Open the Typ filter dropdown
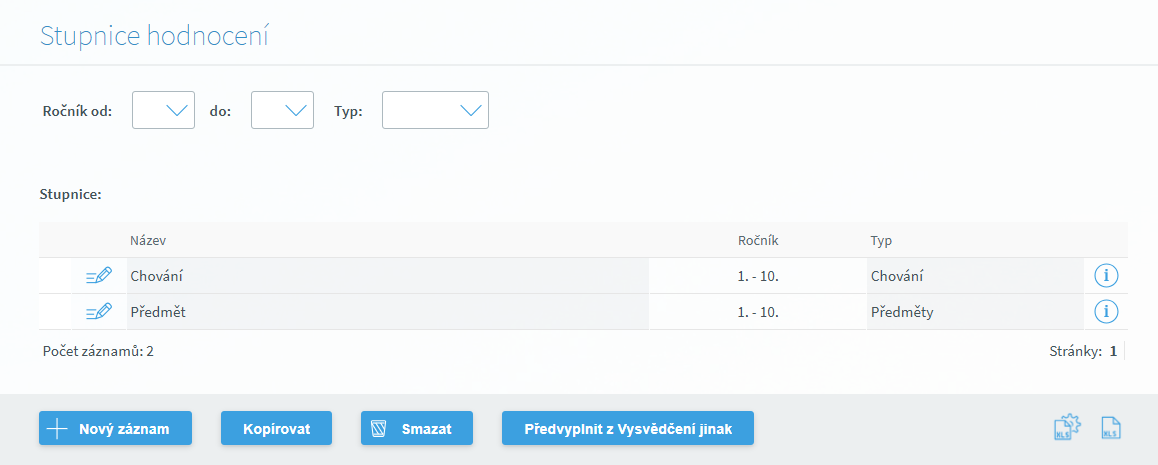 pos(435,110)
